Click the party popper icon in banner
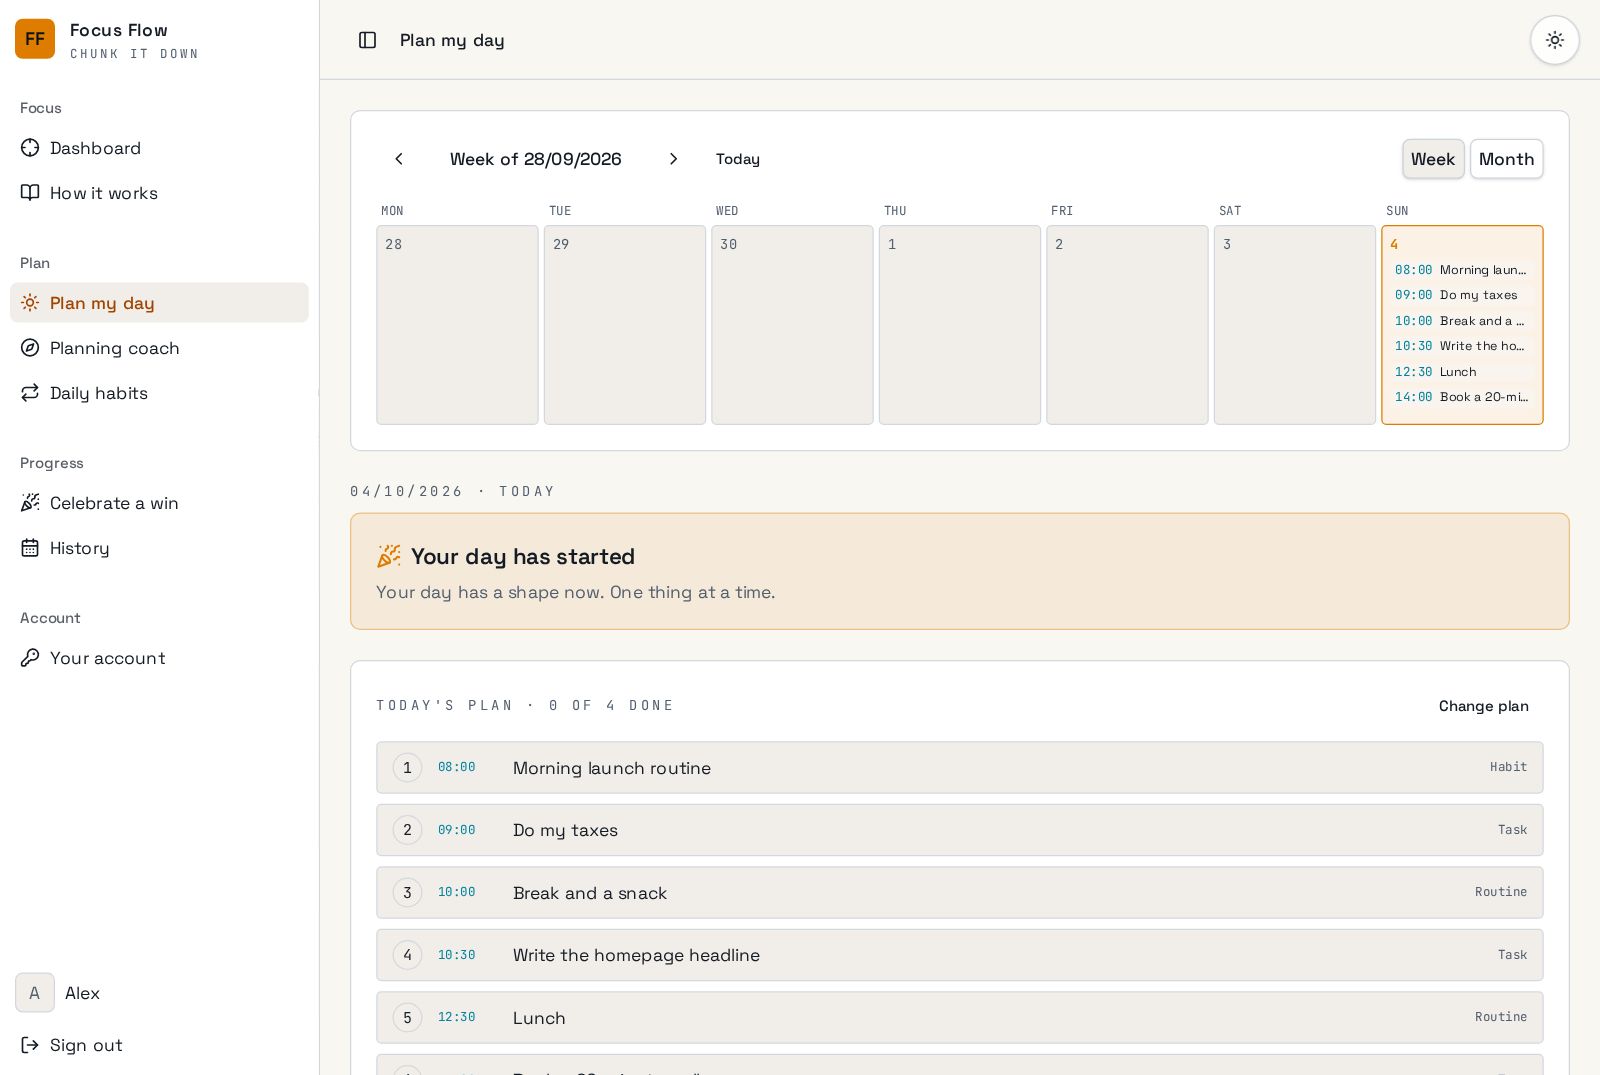This screenshot has height=1075, width=1600. click(389, 556)
